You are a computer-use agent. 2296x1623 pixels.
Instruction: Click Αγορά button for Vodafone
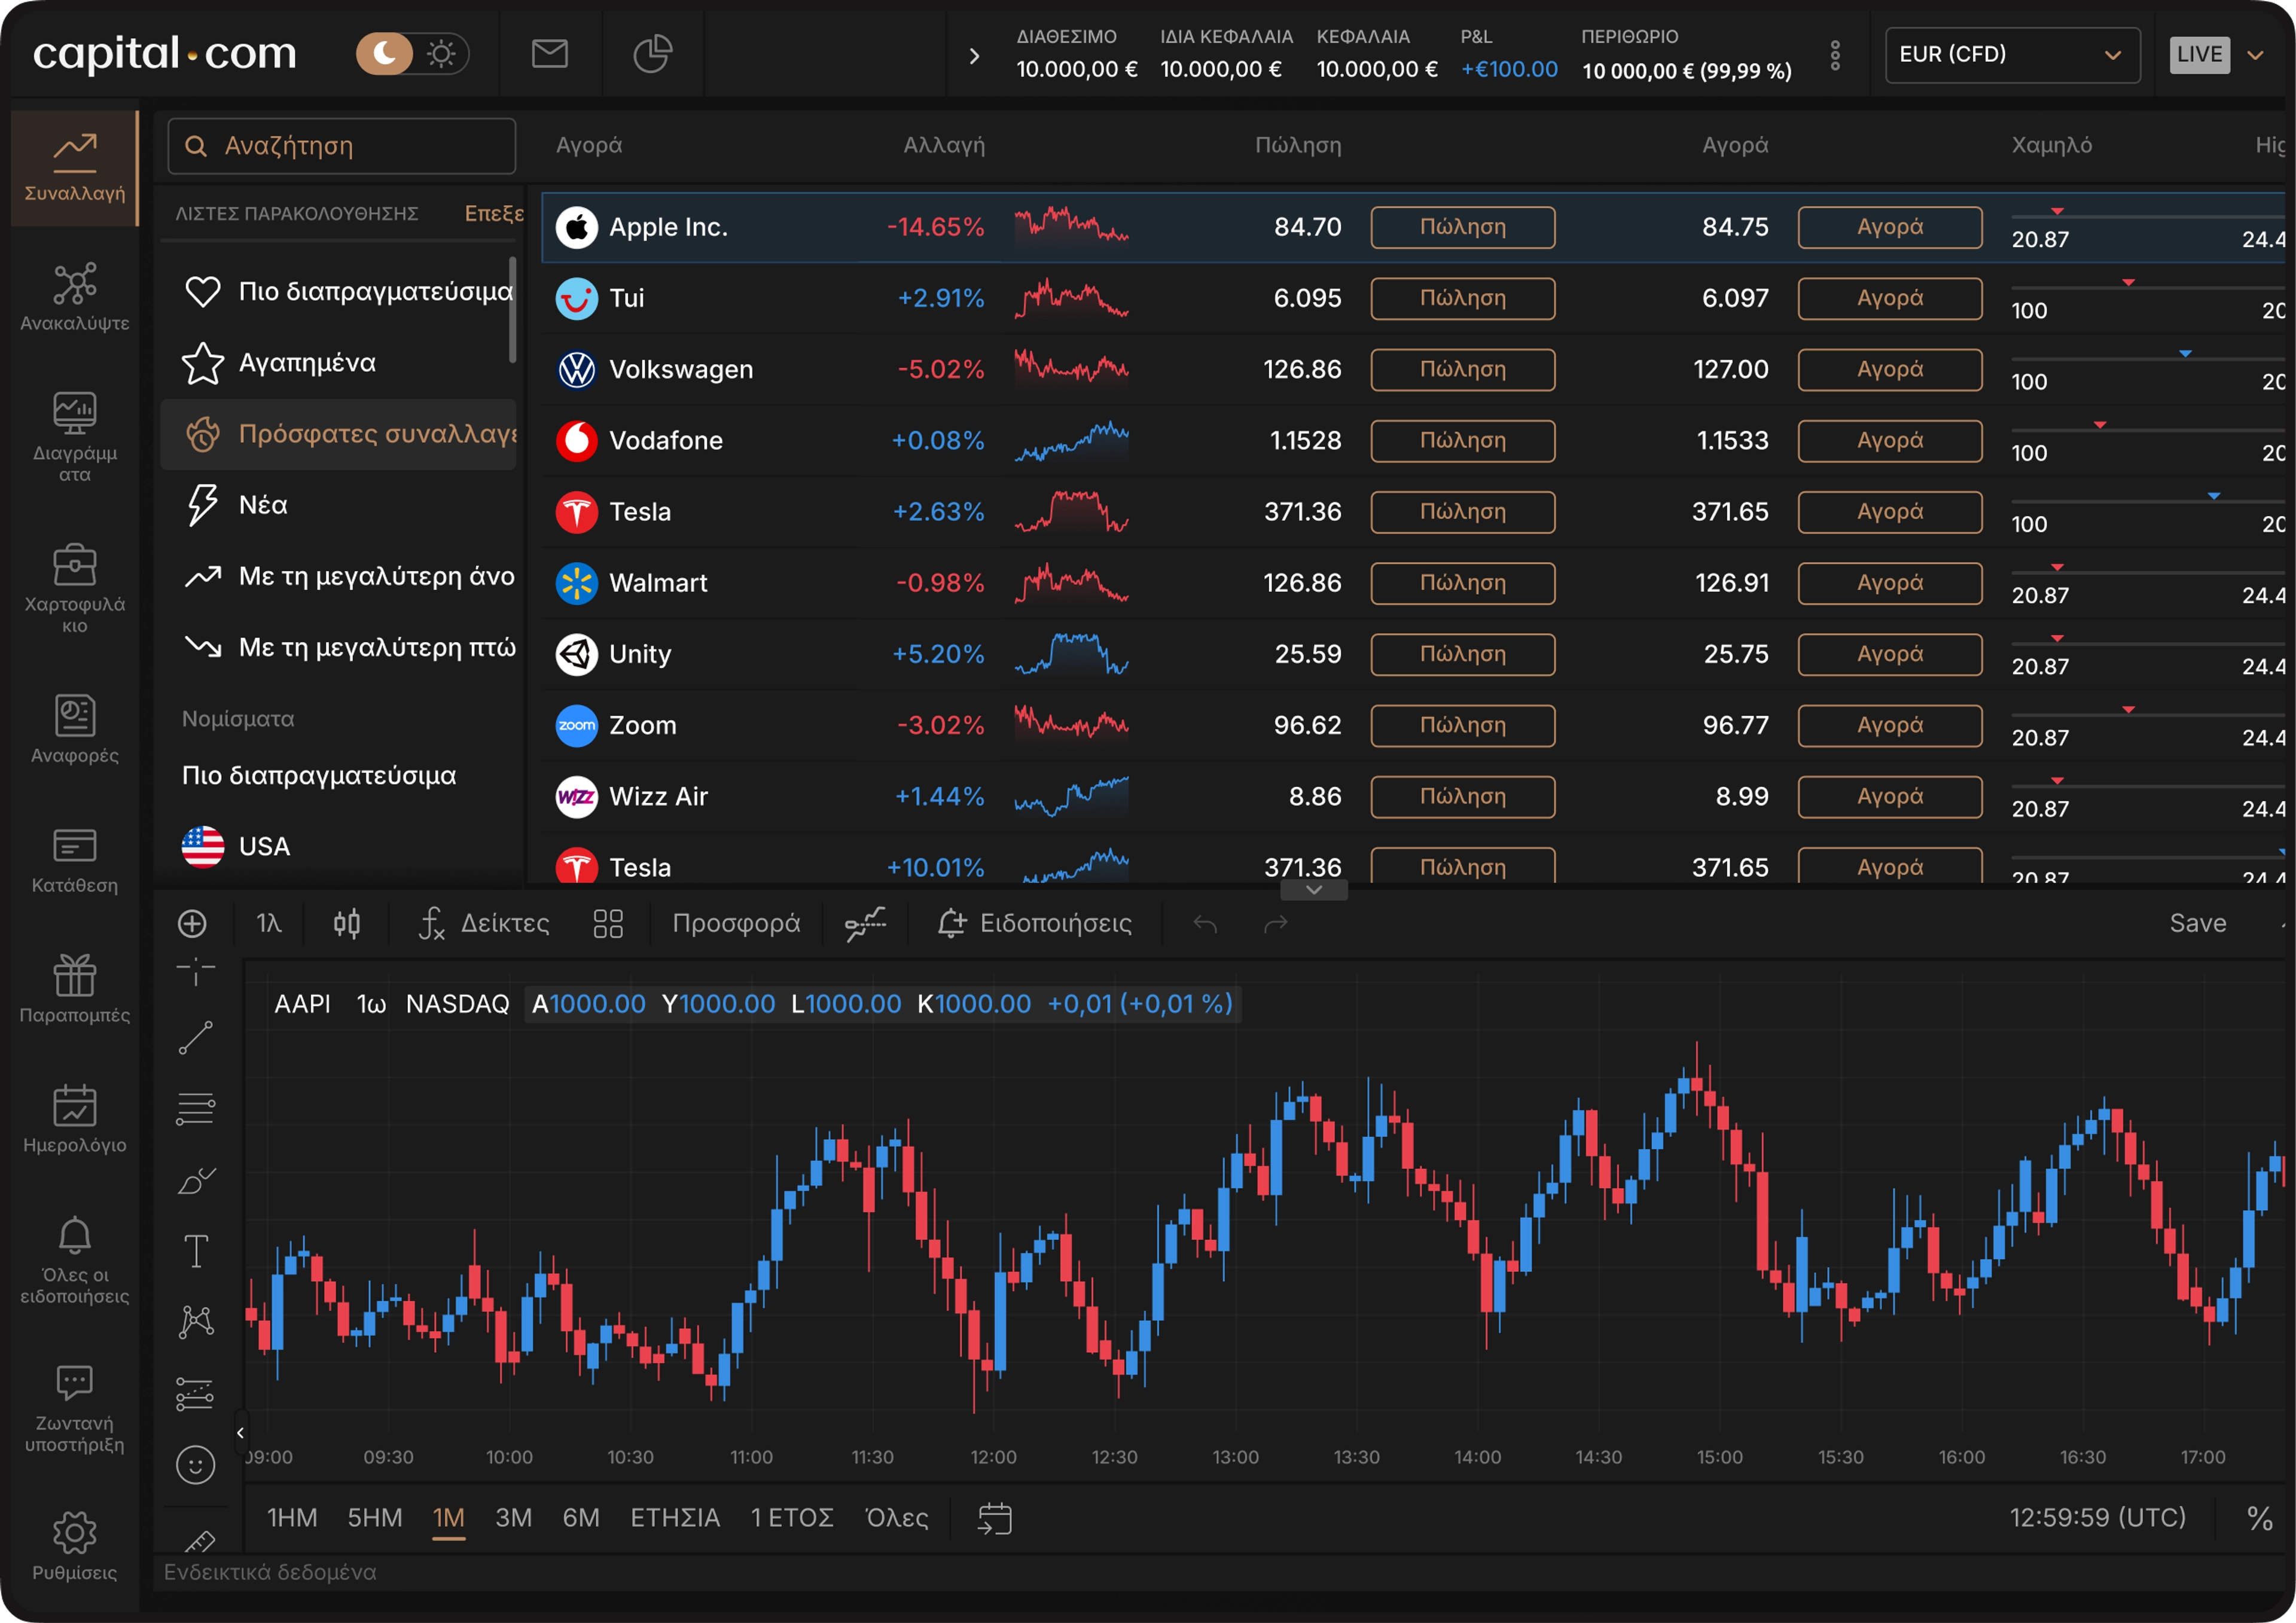(1890, 440)
